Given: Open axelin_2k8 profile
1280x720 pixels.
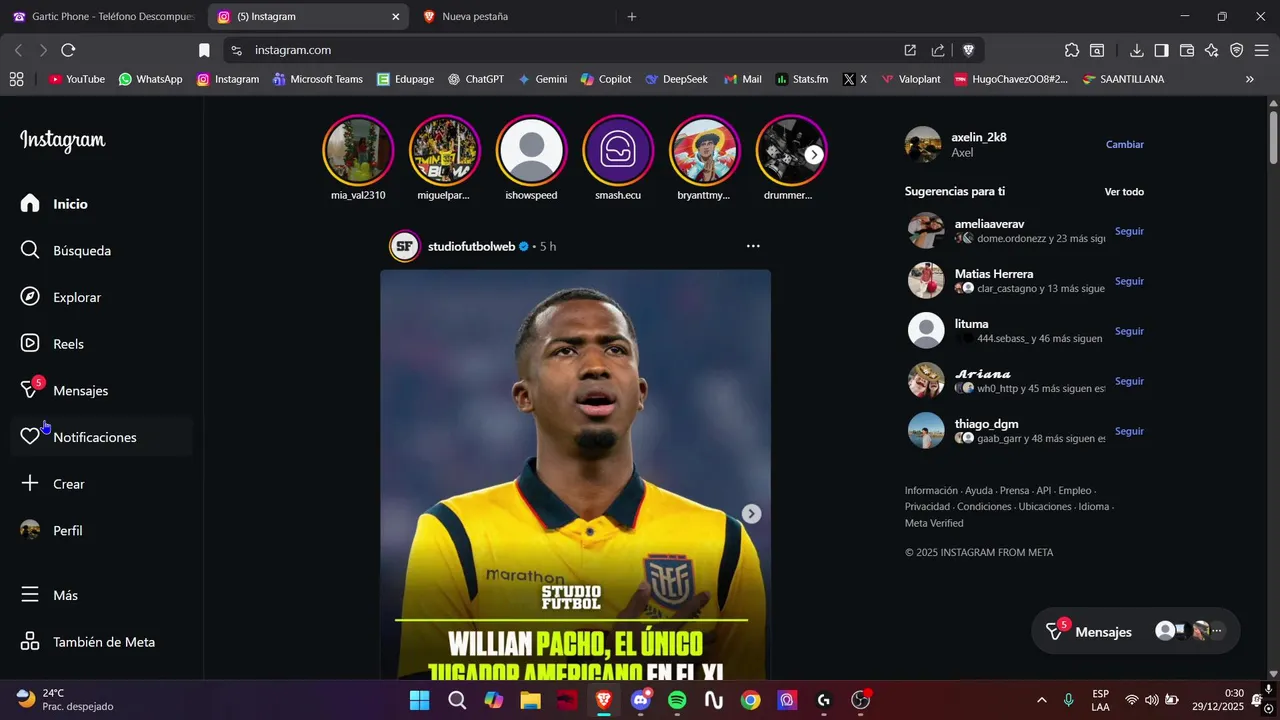Looking at the screenshot, I should (979, 138).
